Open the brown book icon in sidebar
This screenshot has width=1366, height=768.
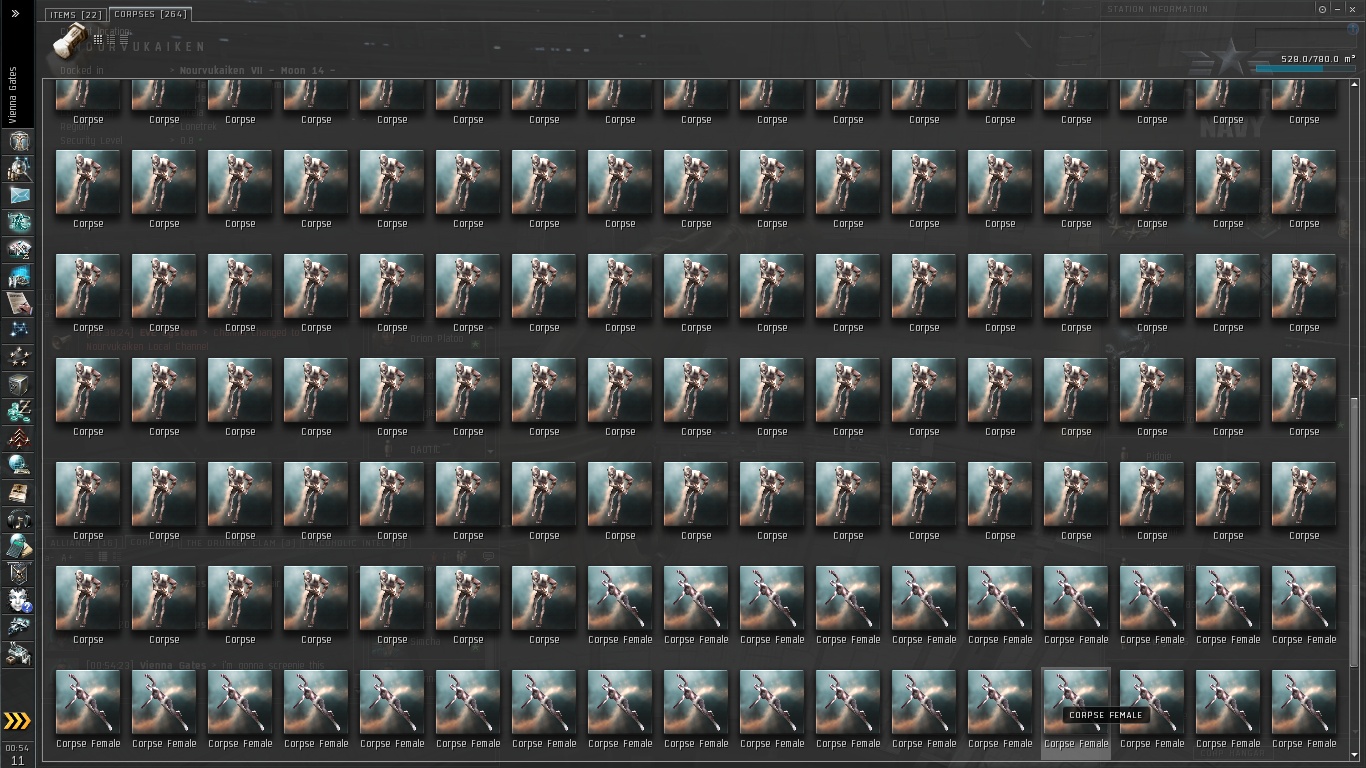tap(19, 492)
